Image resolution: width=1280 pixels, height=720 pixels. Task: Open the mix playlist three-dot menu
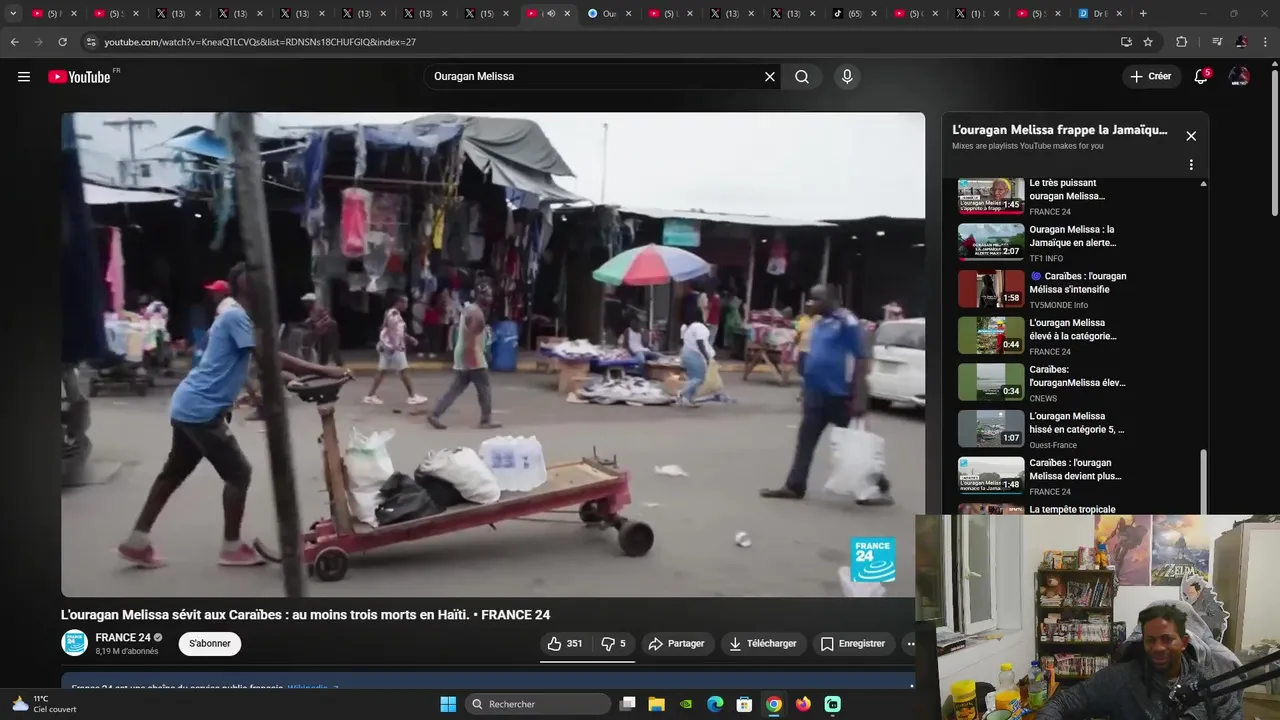1191,165
